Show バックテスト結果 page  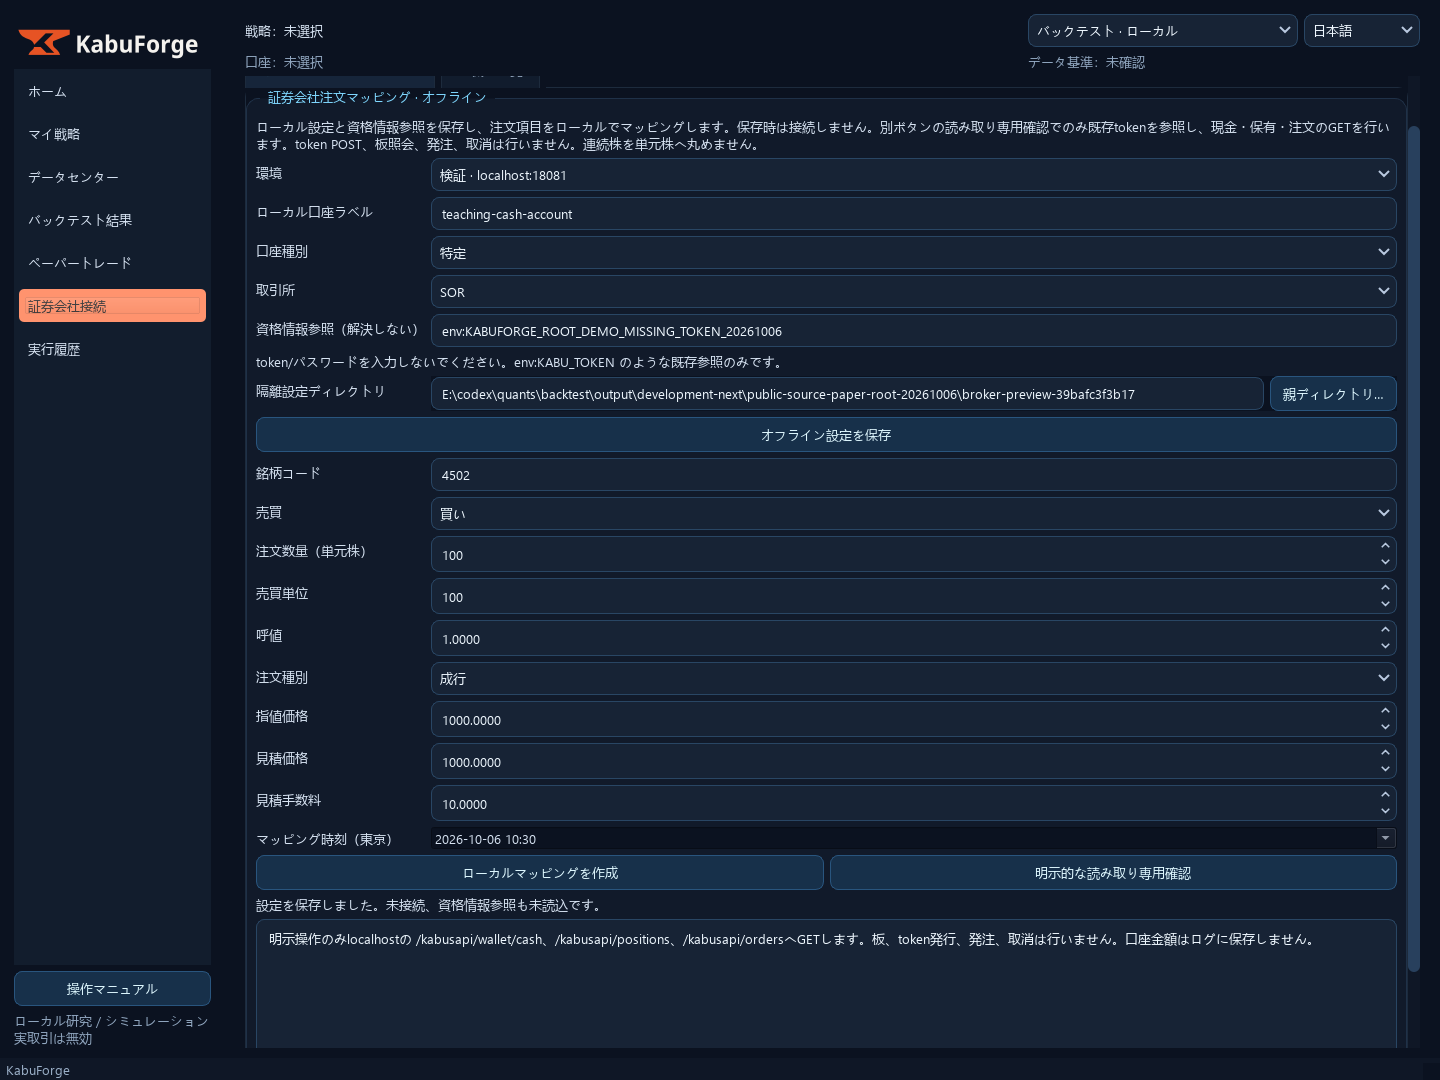click(x=112, y=221)
